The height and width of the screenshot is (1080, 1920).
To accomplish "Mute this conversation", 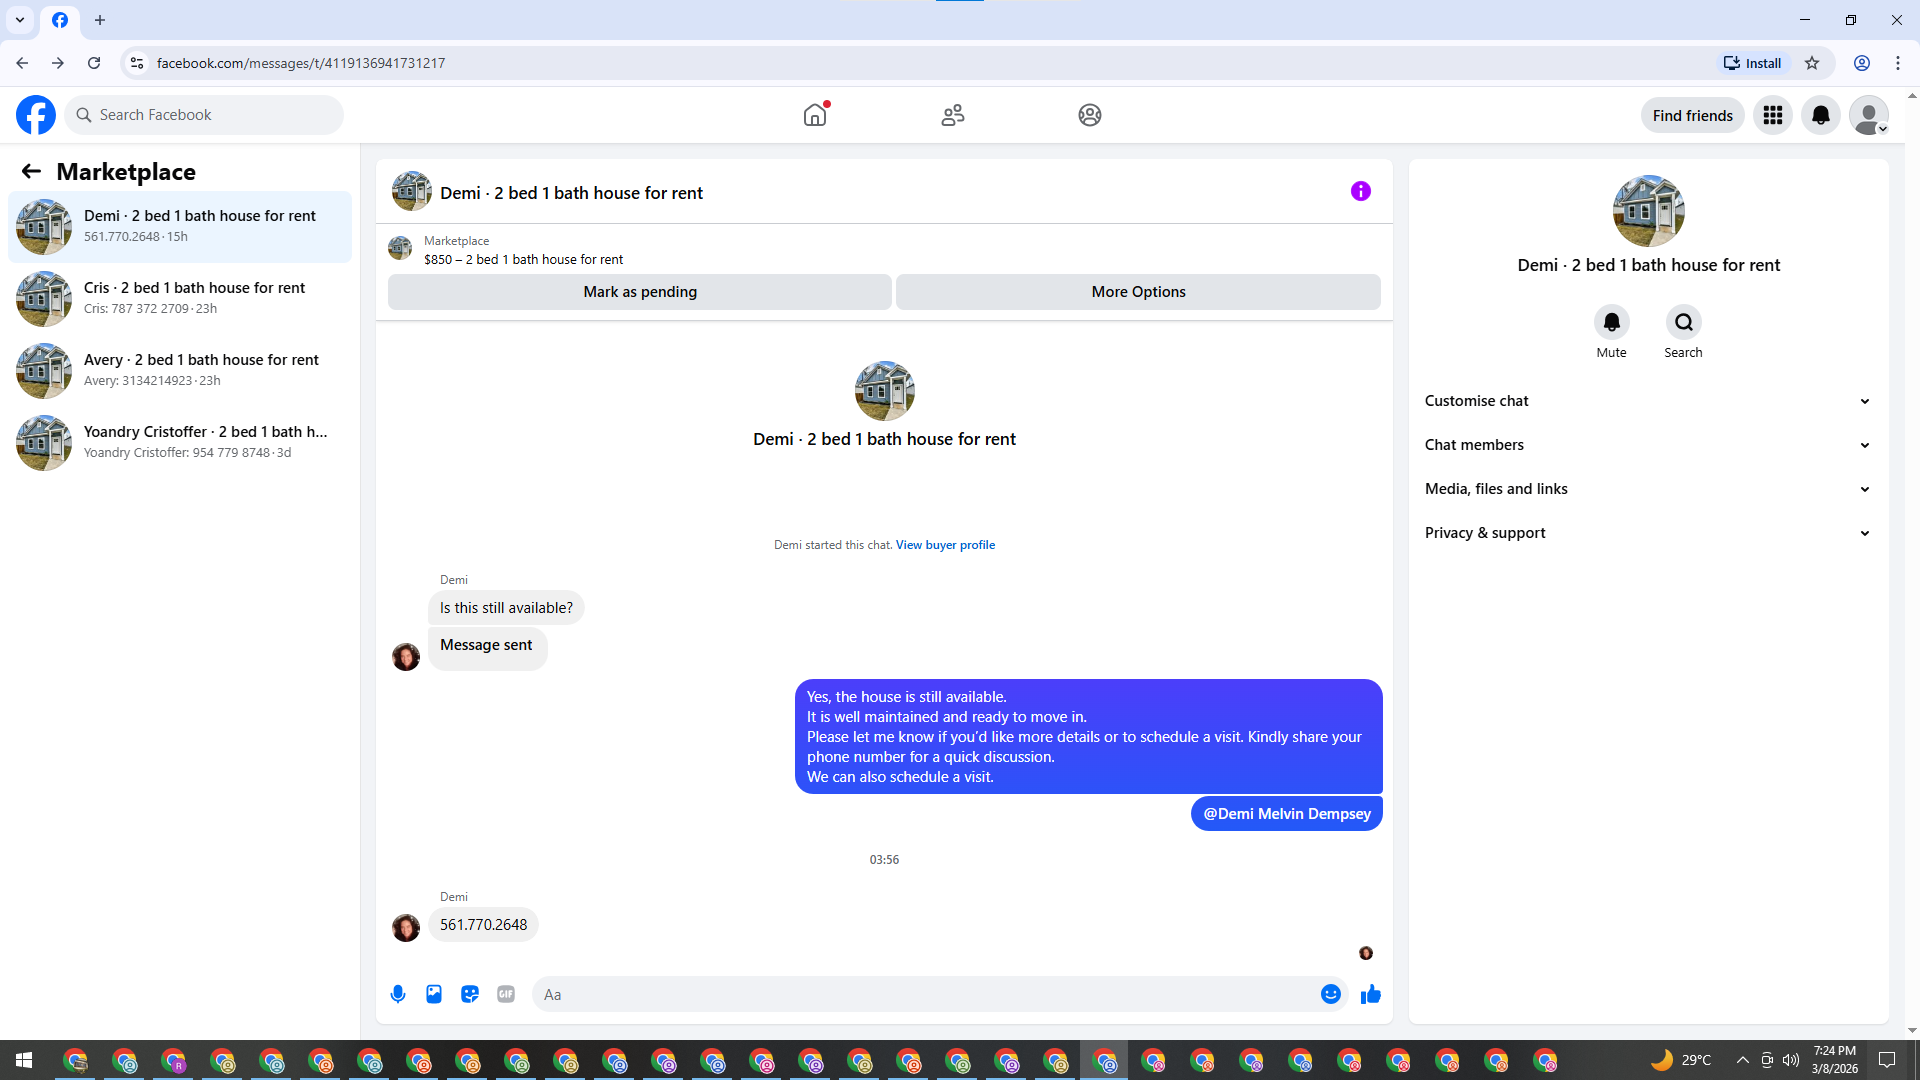I will pyautogui.click(x=1611, y=323).
